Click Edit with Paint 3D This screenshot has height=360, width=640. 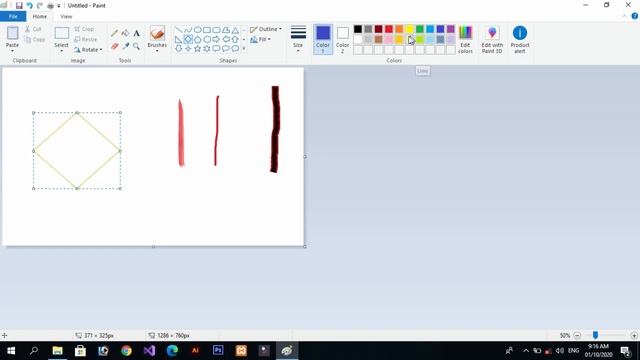[492, 39]
